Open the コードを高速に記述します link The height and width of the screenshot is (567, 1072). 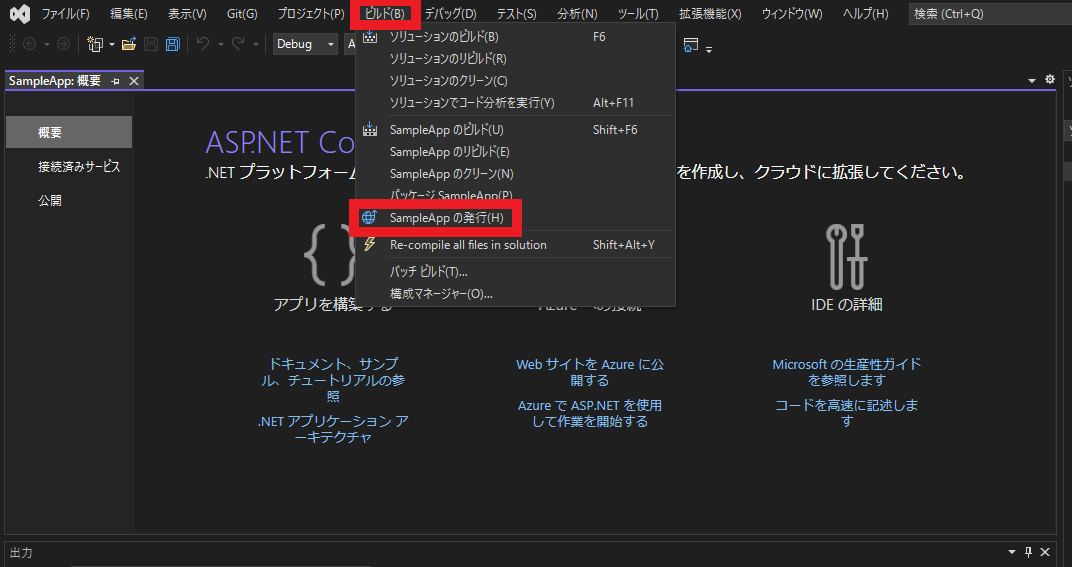coord(846,413)
